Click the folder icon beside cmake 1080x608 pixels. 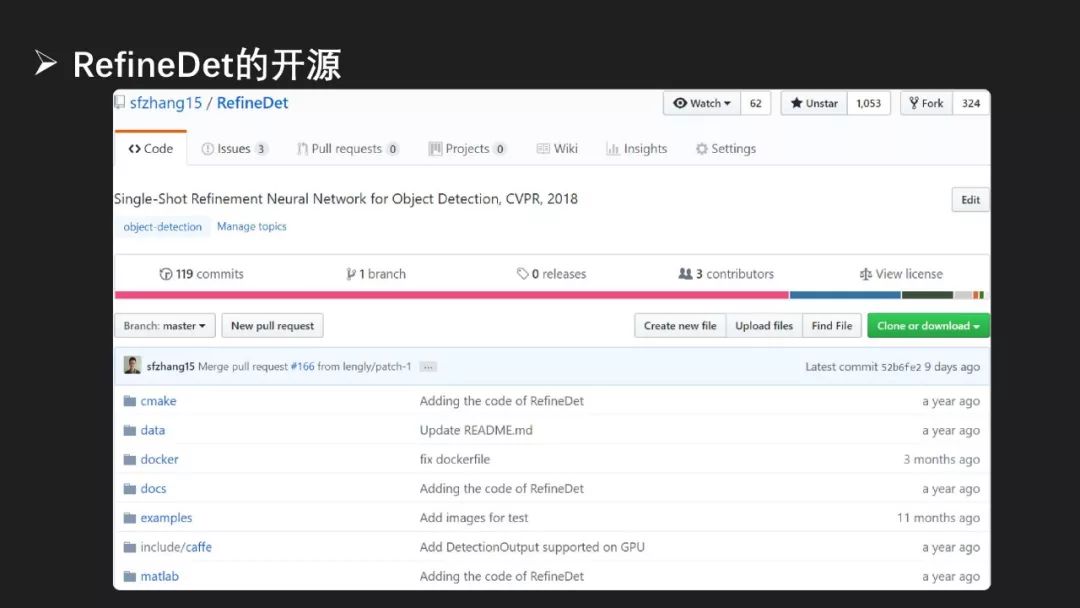pyautogui.click(x=129, y=401)
